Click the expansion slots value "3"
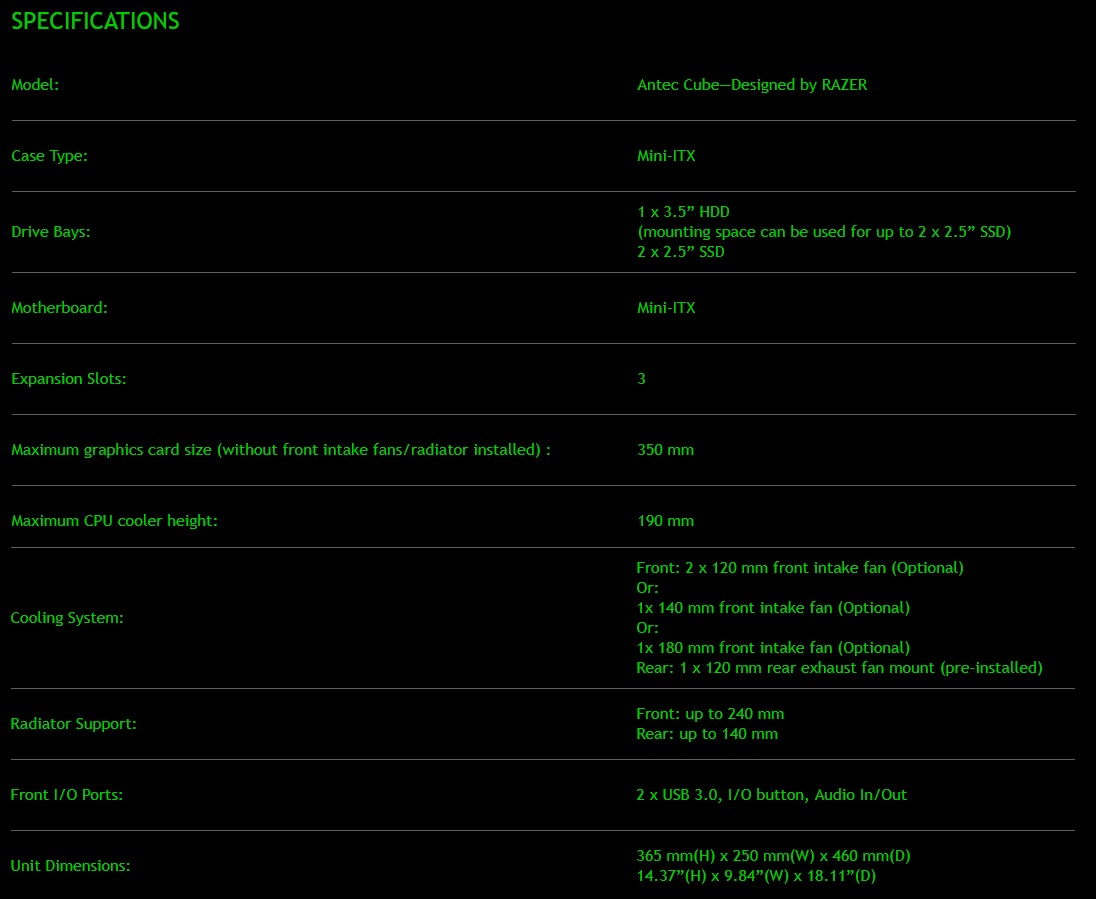The height and width of the screenshot is (899, 1096). pyautogui.click(x=642, y=379)
